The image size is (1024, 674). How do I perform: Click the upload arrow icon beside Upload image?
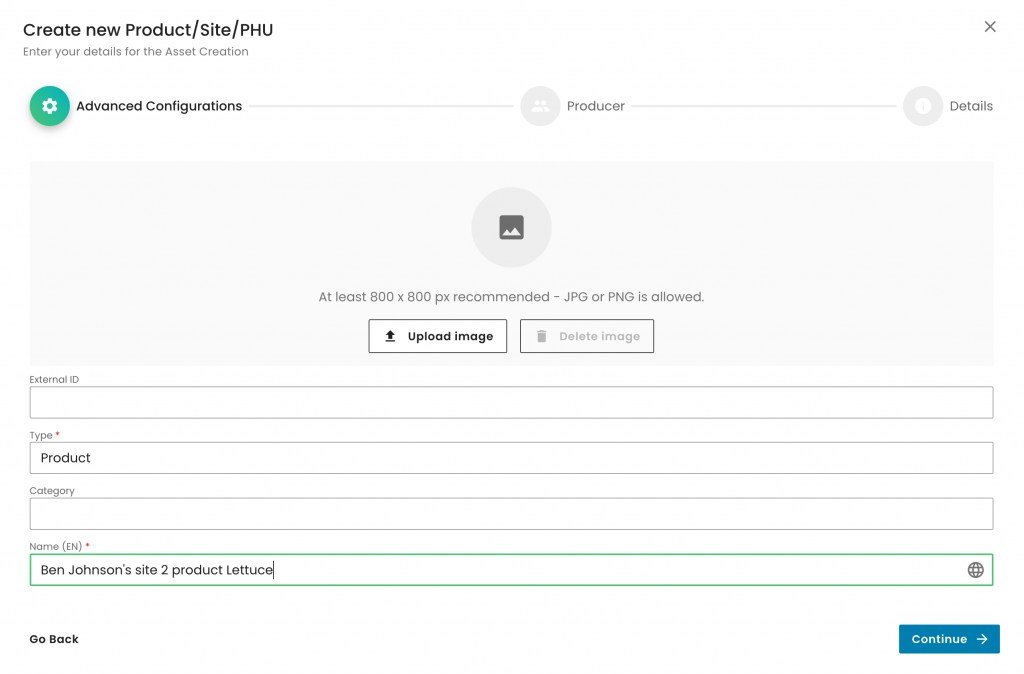click(391, 337)
